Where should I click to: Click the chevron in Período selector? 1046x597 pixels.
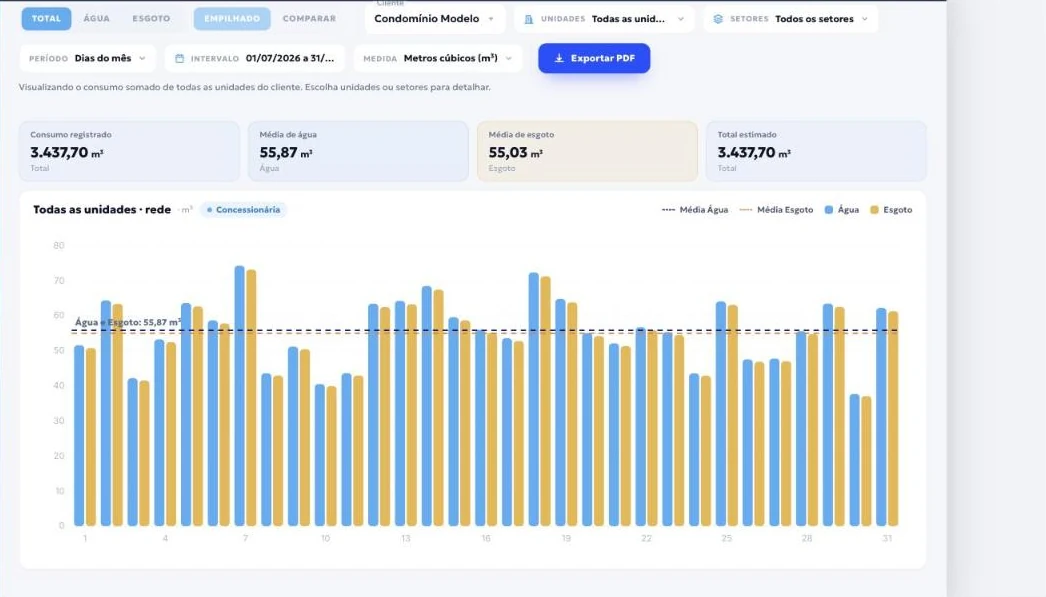142,58
